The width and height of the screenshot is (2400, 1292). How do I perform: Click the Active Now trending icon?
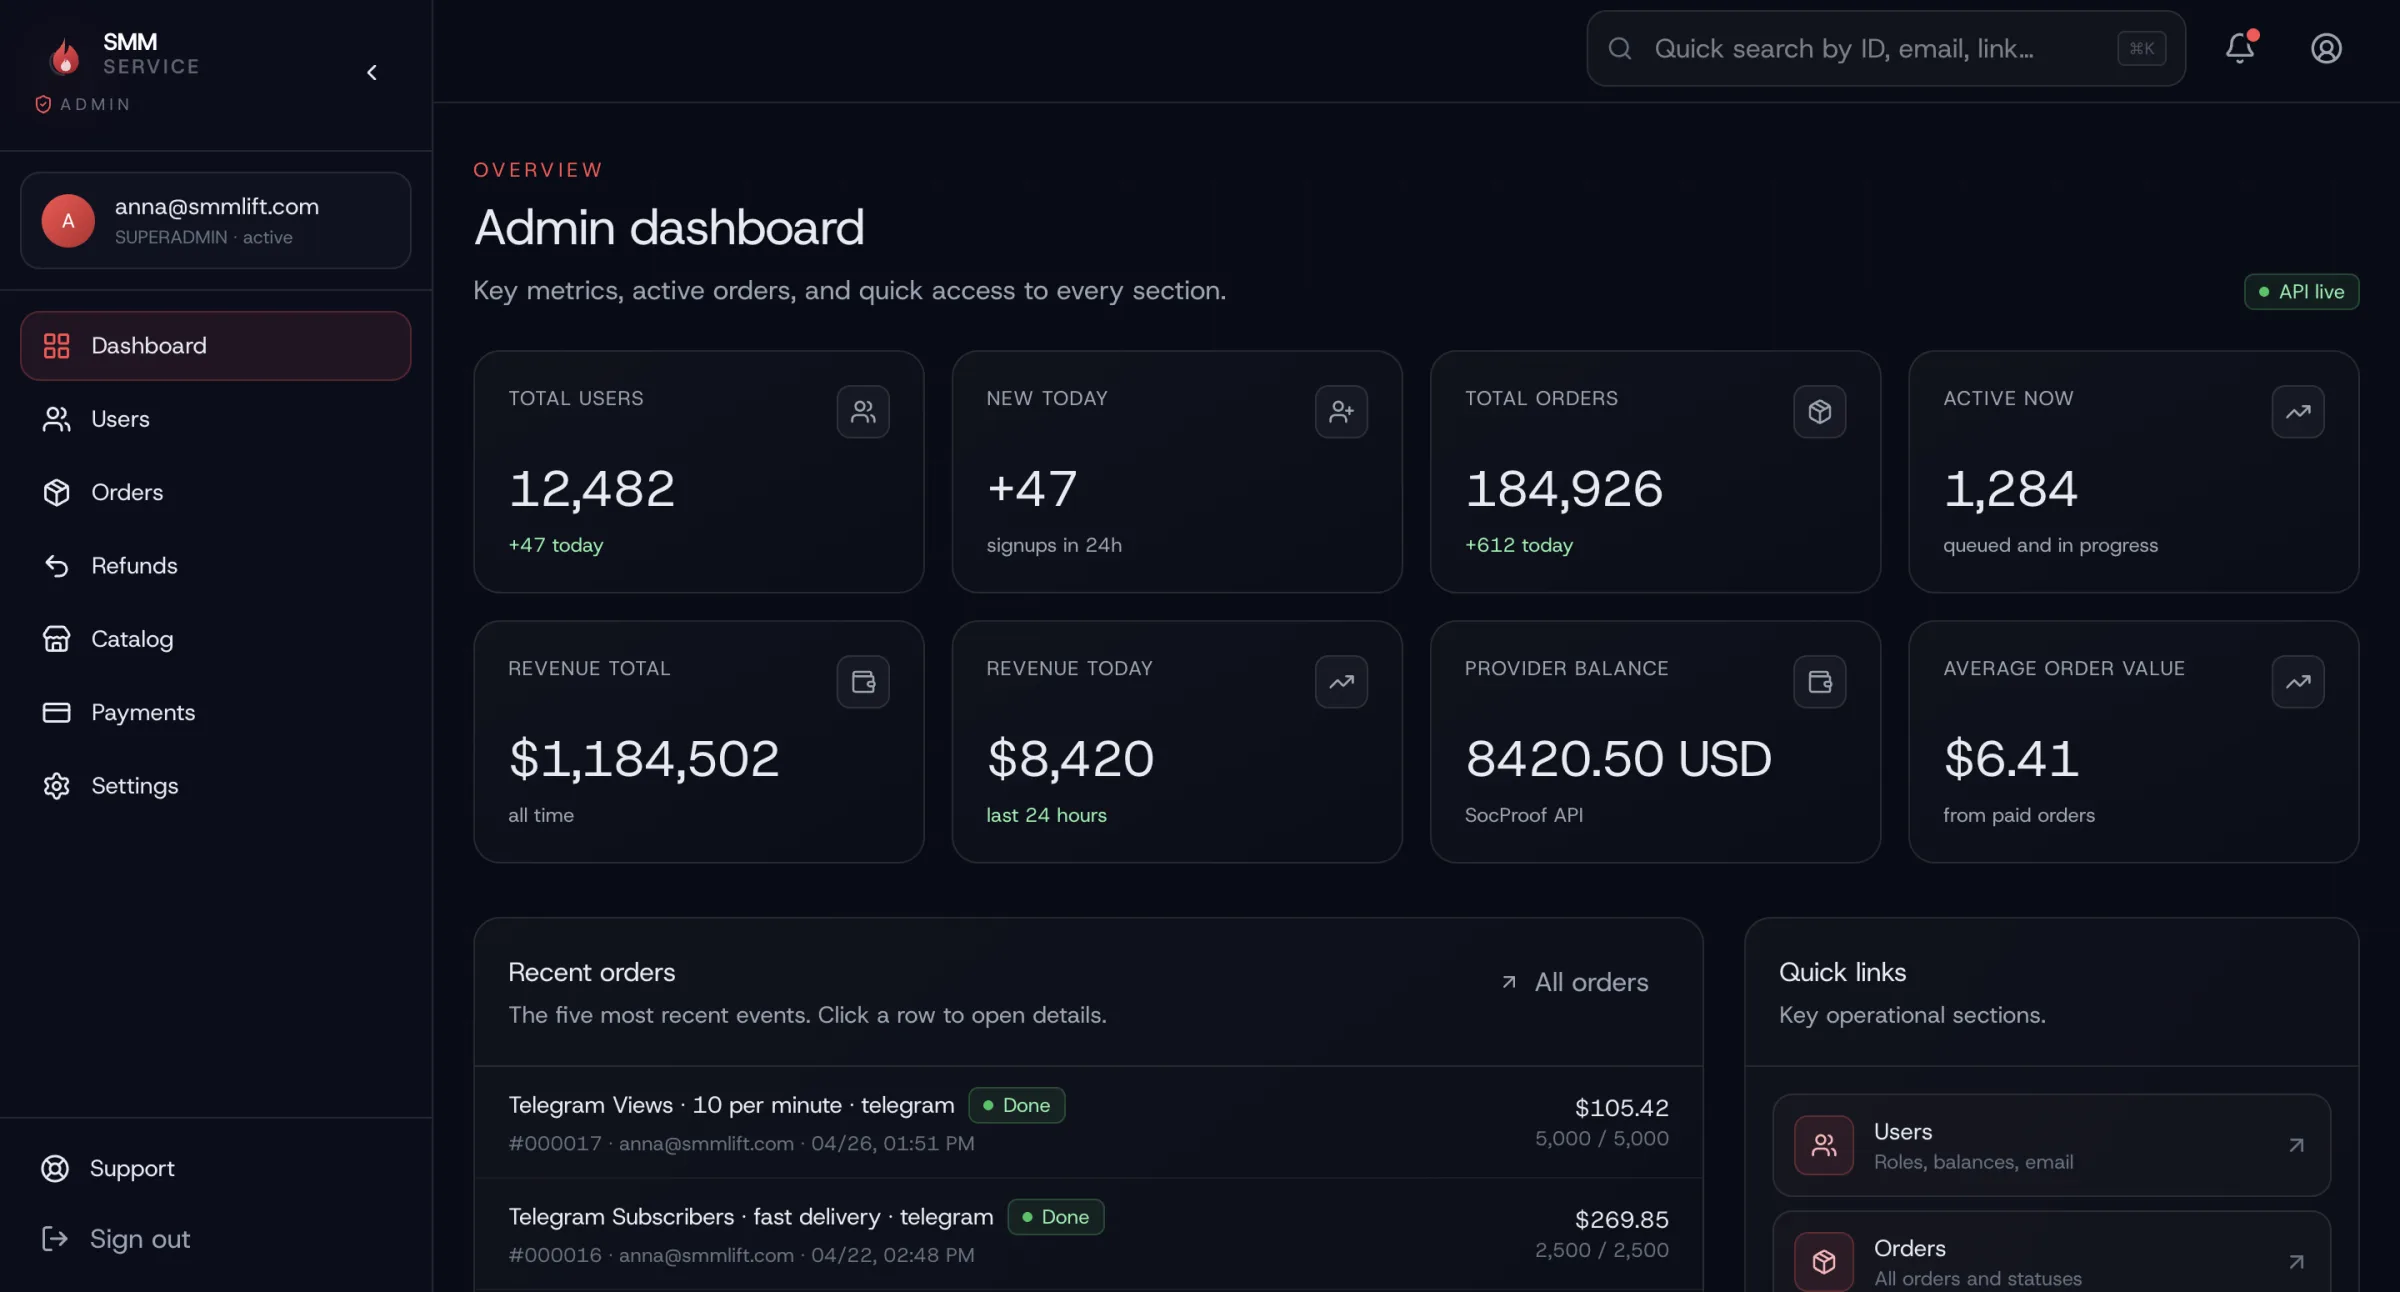2297,412
